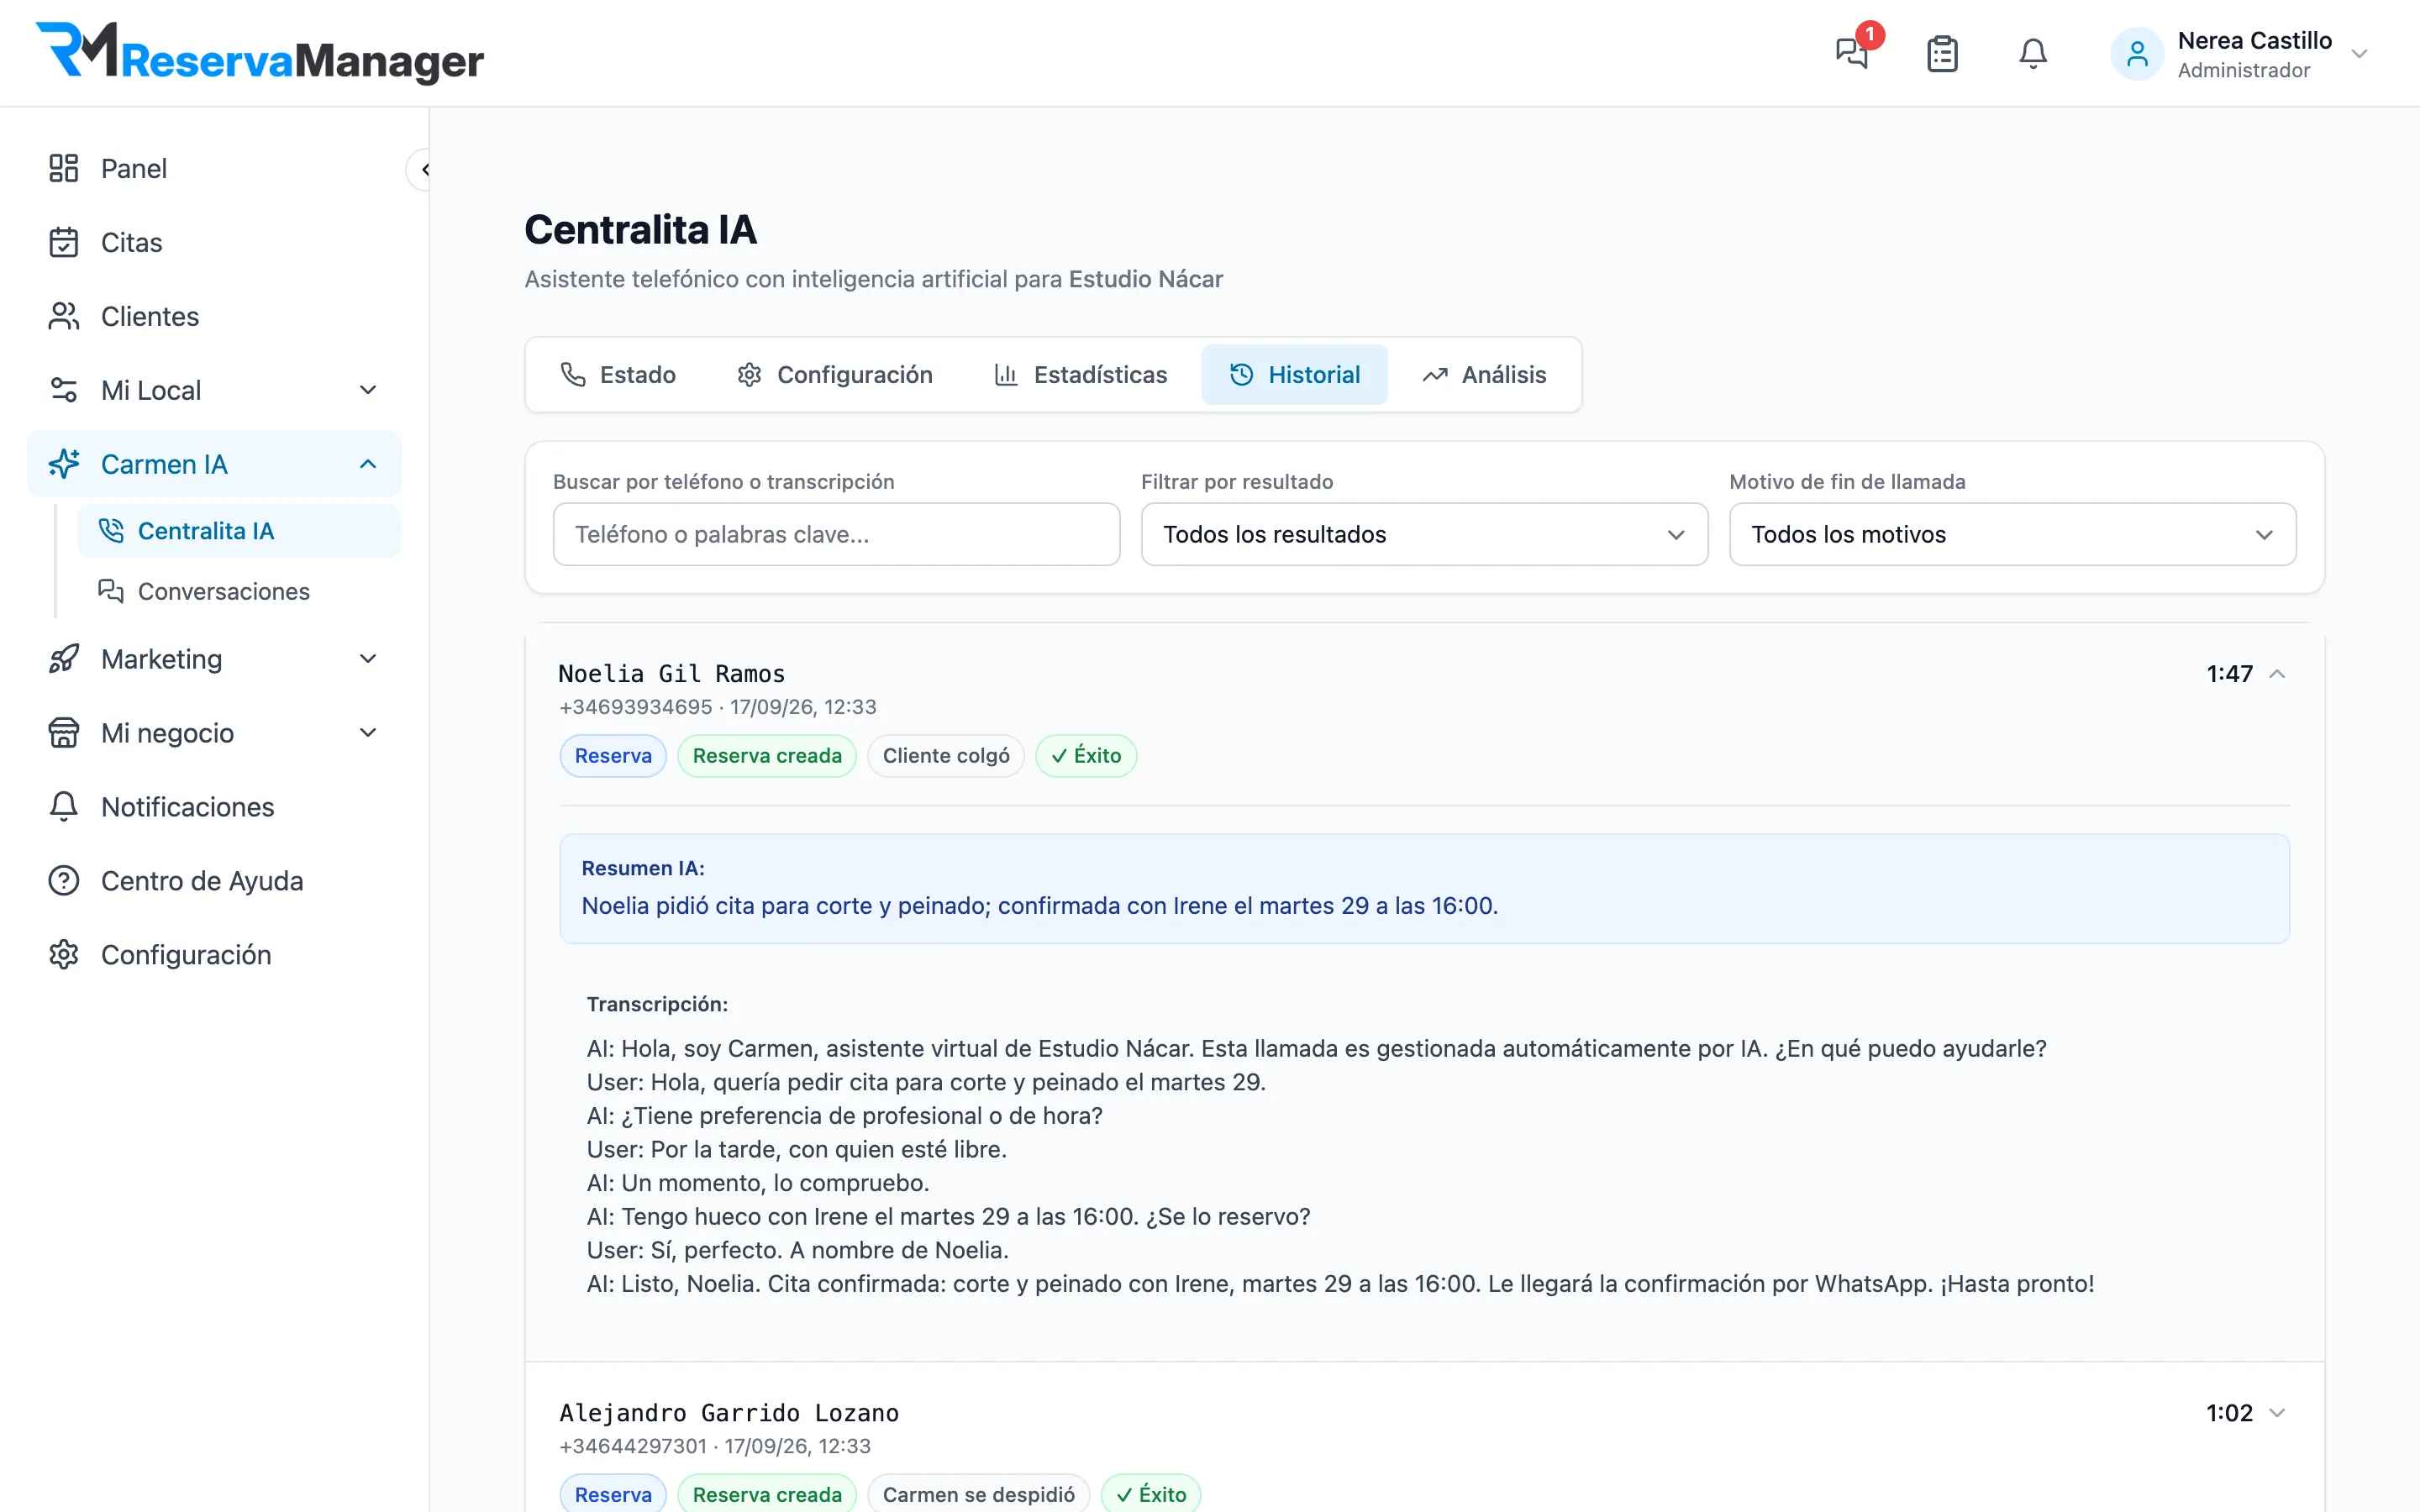Open Centralita IA in the sidebar
The image size is (2420, 1512).
(239, 531)
